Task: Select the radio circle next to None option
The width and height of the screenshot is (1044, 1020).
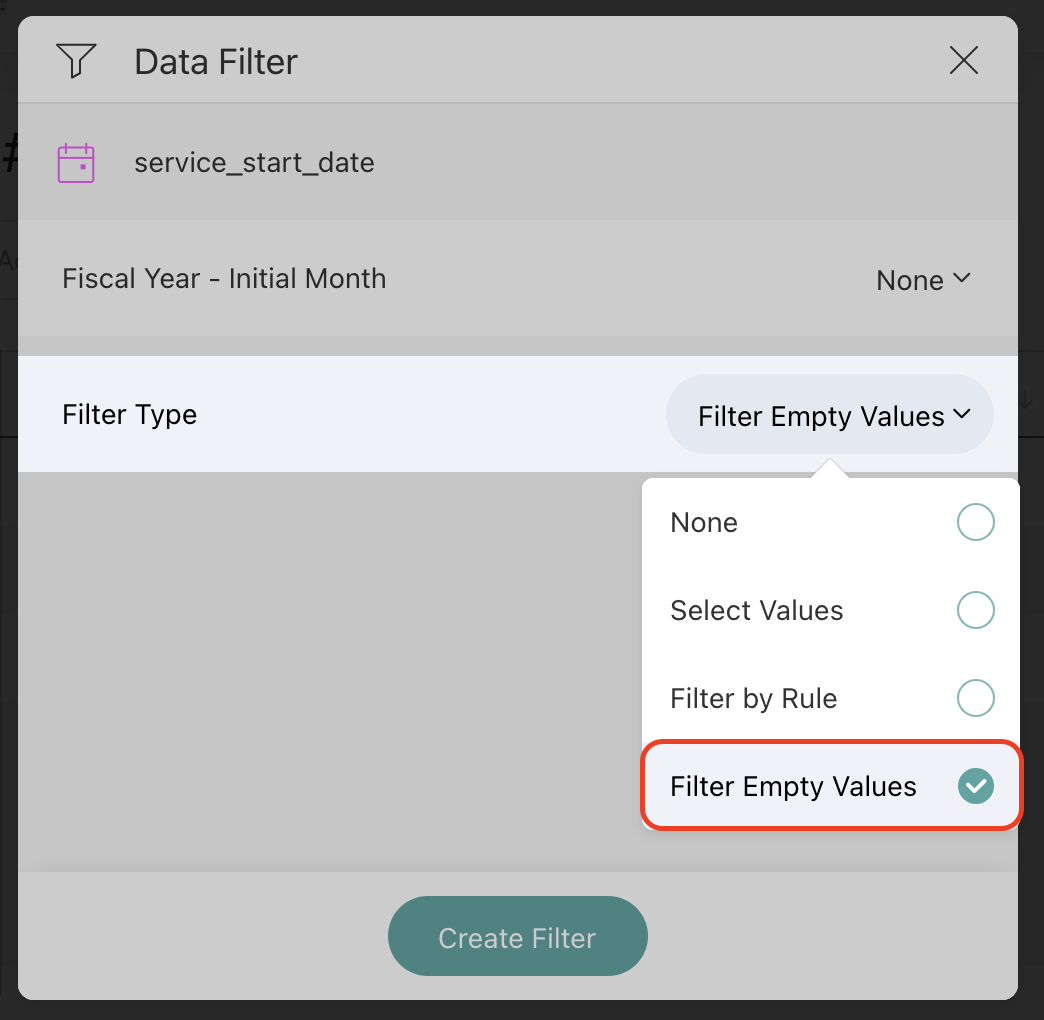Action: [976, 523]
